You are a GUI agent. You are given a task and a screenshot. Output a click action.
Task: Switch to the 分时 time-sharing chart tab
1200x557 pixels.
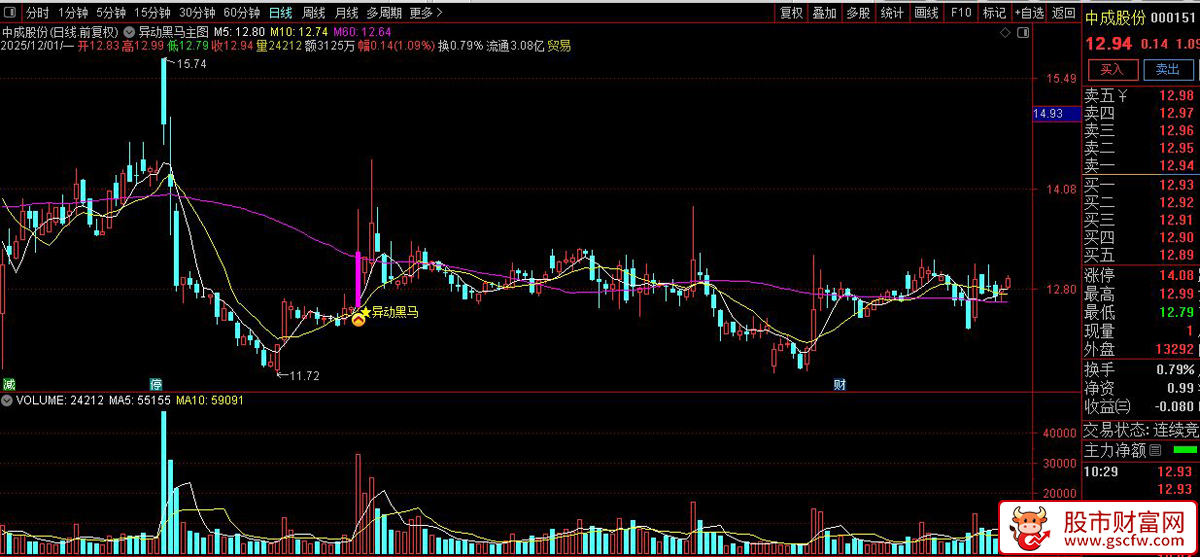point(37,13)
